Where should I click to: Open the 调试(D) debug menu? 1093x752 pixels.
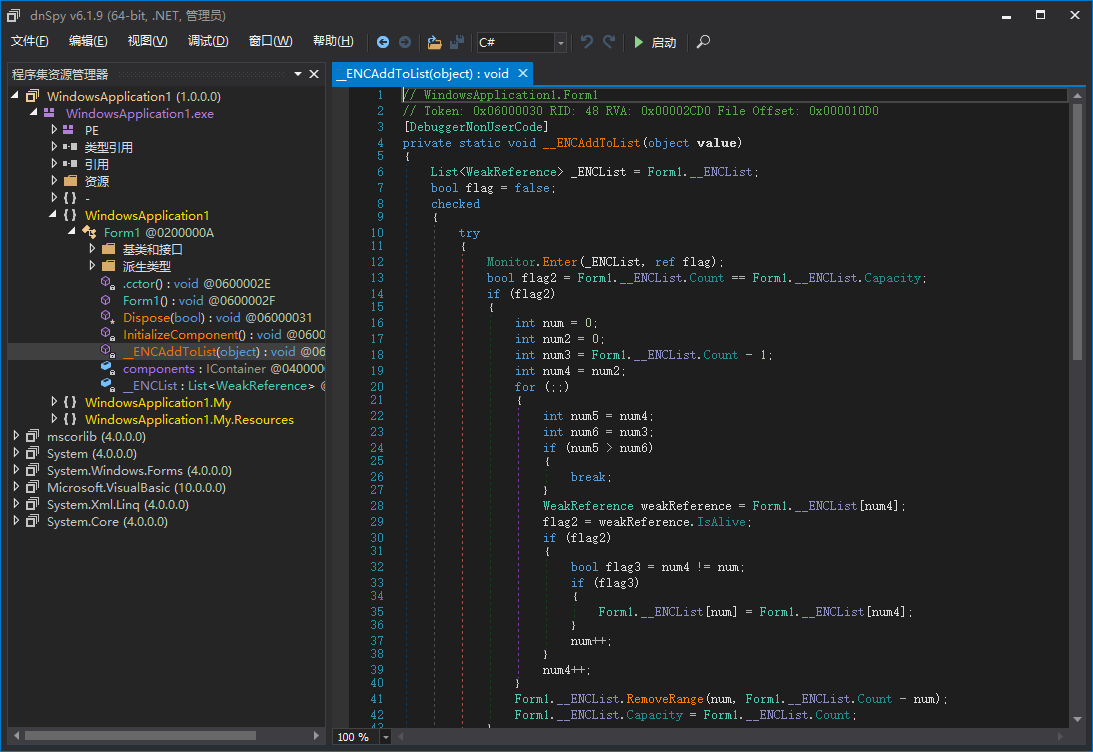208,41
